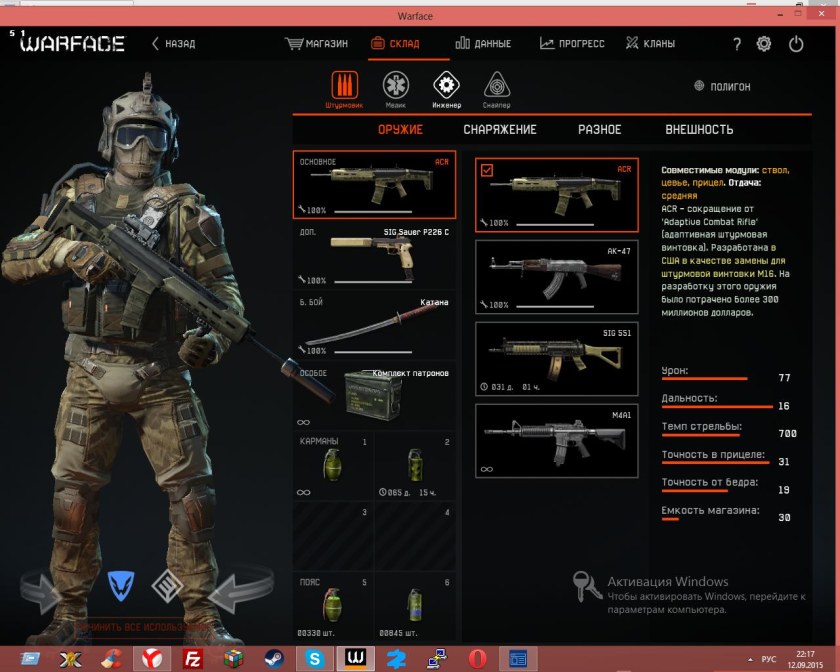Image resolution: width=840 pixels, height=672 pixels.
Task: Rotate character left with arrow
Action: pos(42,591)
